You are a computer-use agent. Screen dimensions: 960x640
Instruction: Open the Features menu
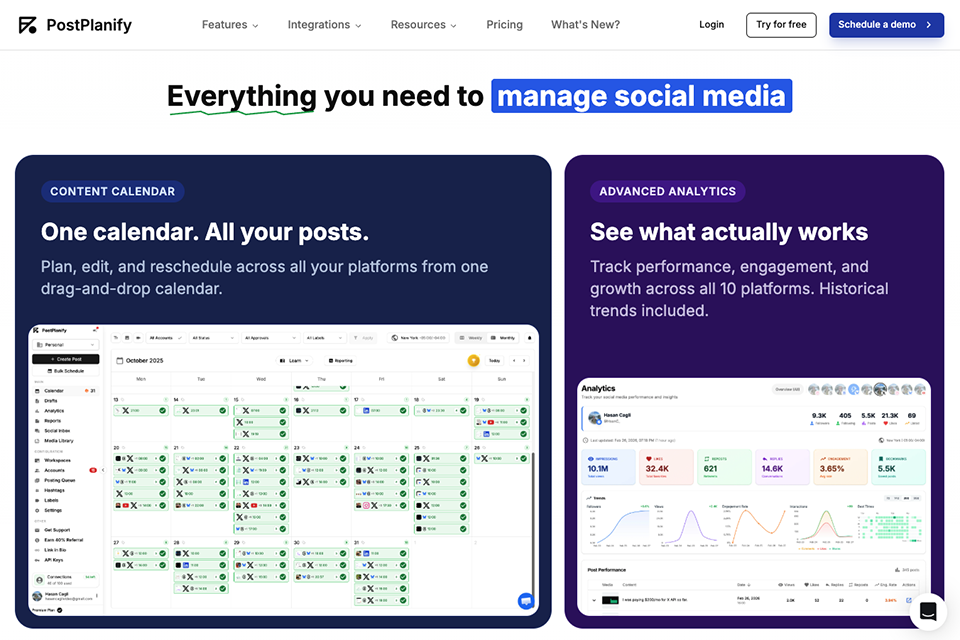pos(230,24)
